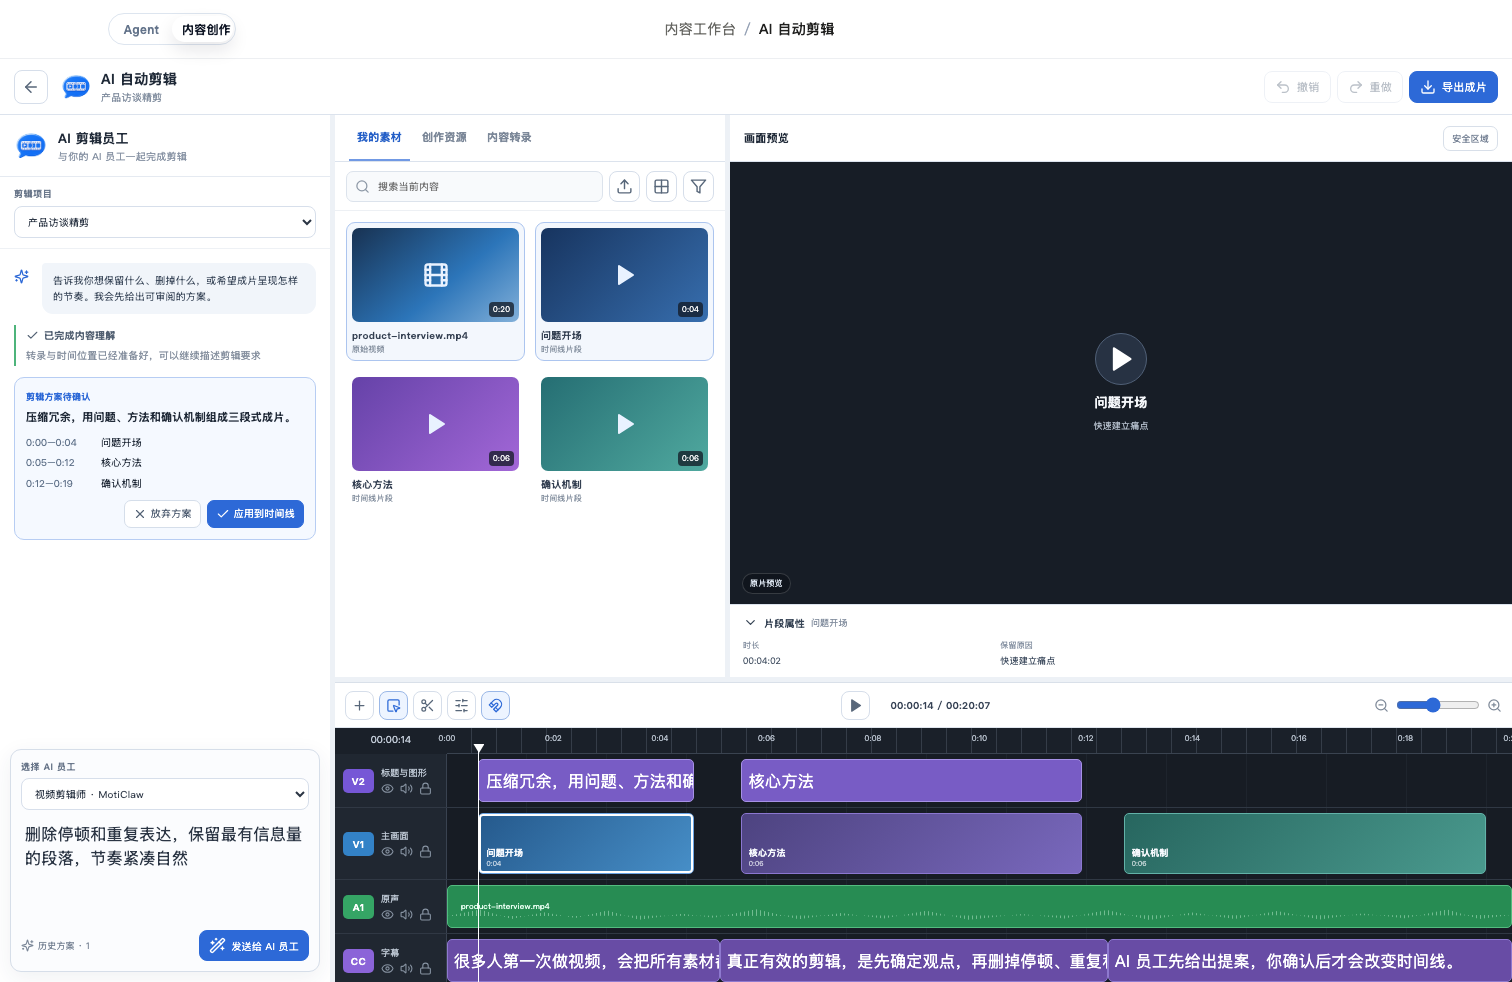Play the timeline from the transport button
This screenshot has width=1512, height=982.
[855, 705]
